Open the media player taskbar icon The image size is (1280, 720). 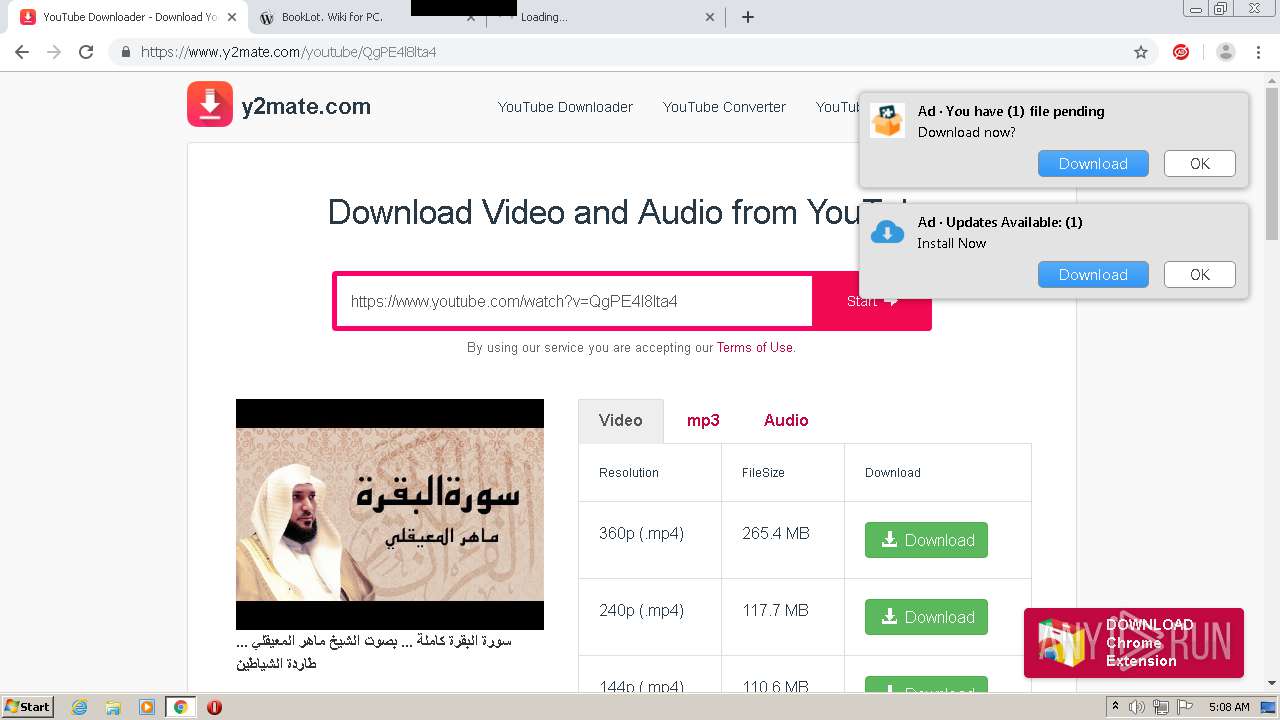[147, 707]
